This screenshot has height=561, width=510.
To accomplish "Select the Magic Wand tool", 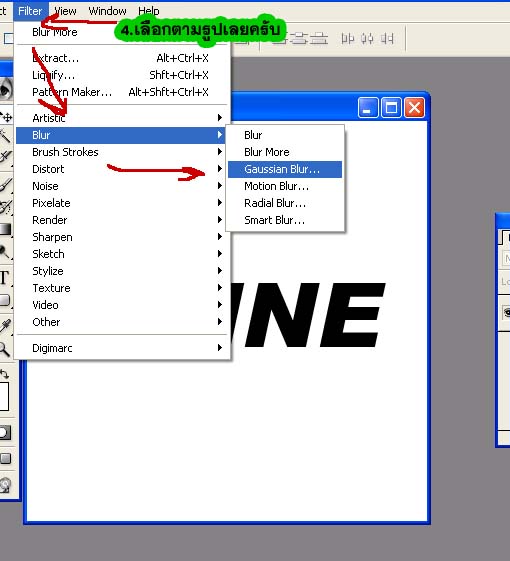I will (x=5, y=136).
